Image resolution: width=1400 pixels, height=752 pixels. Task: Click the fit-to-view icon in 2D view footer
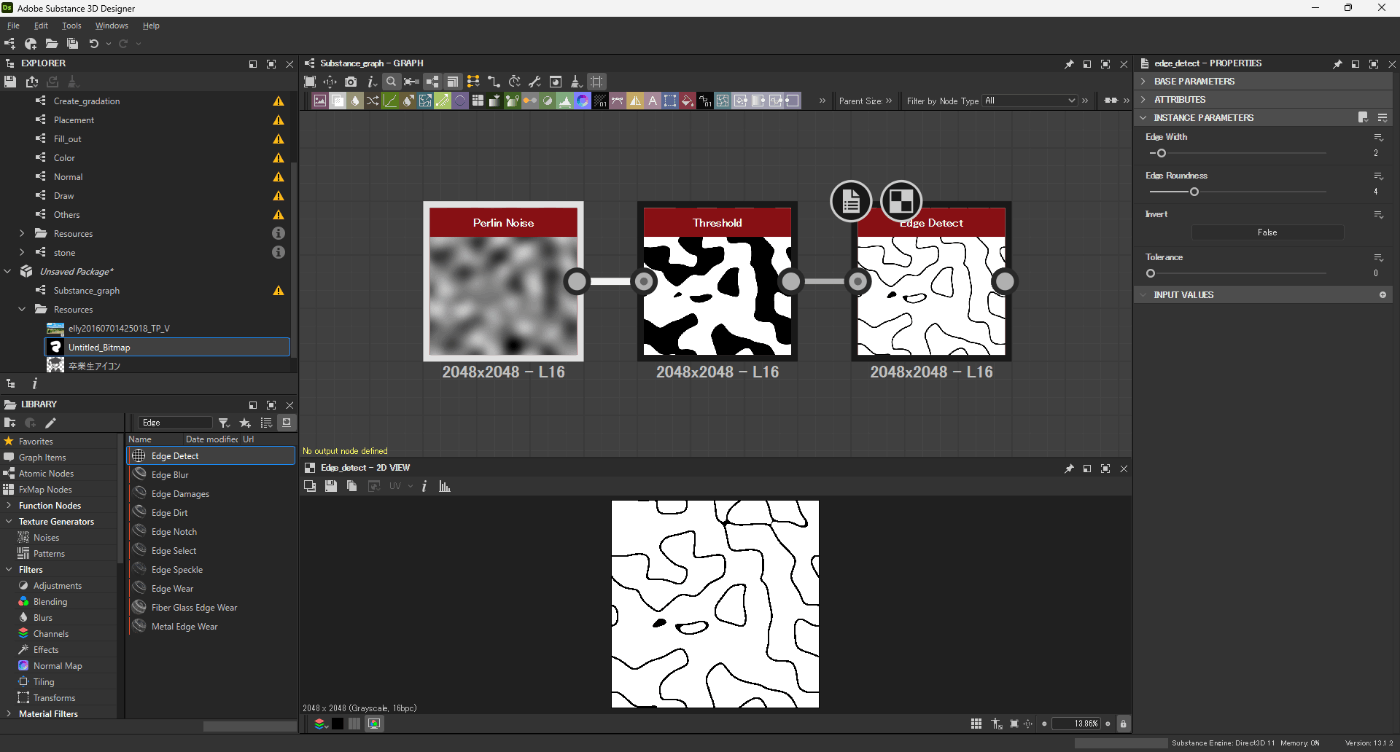pos(1014,724)
